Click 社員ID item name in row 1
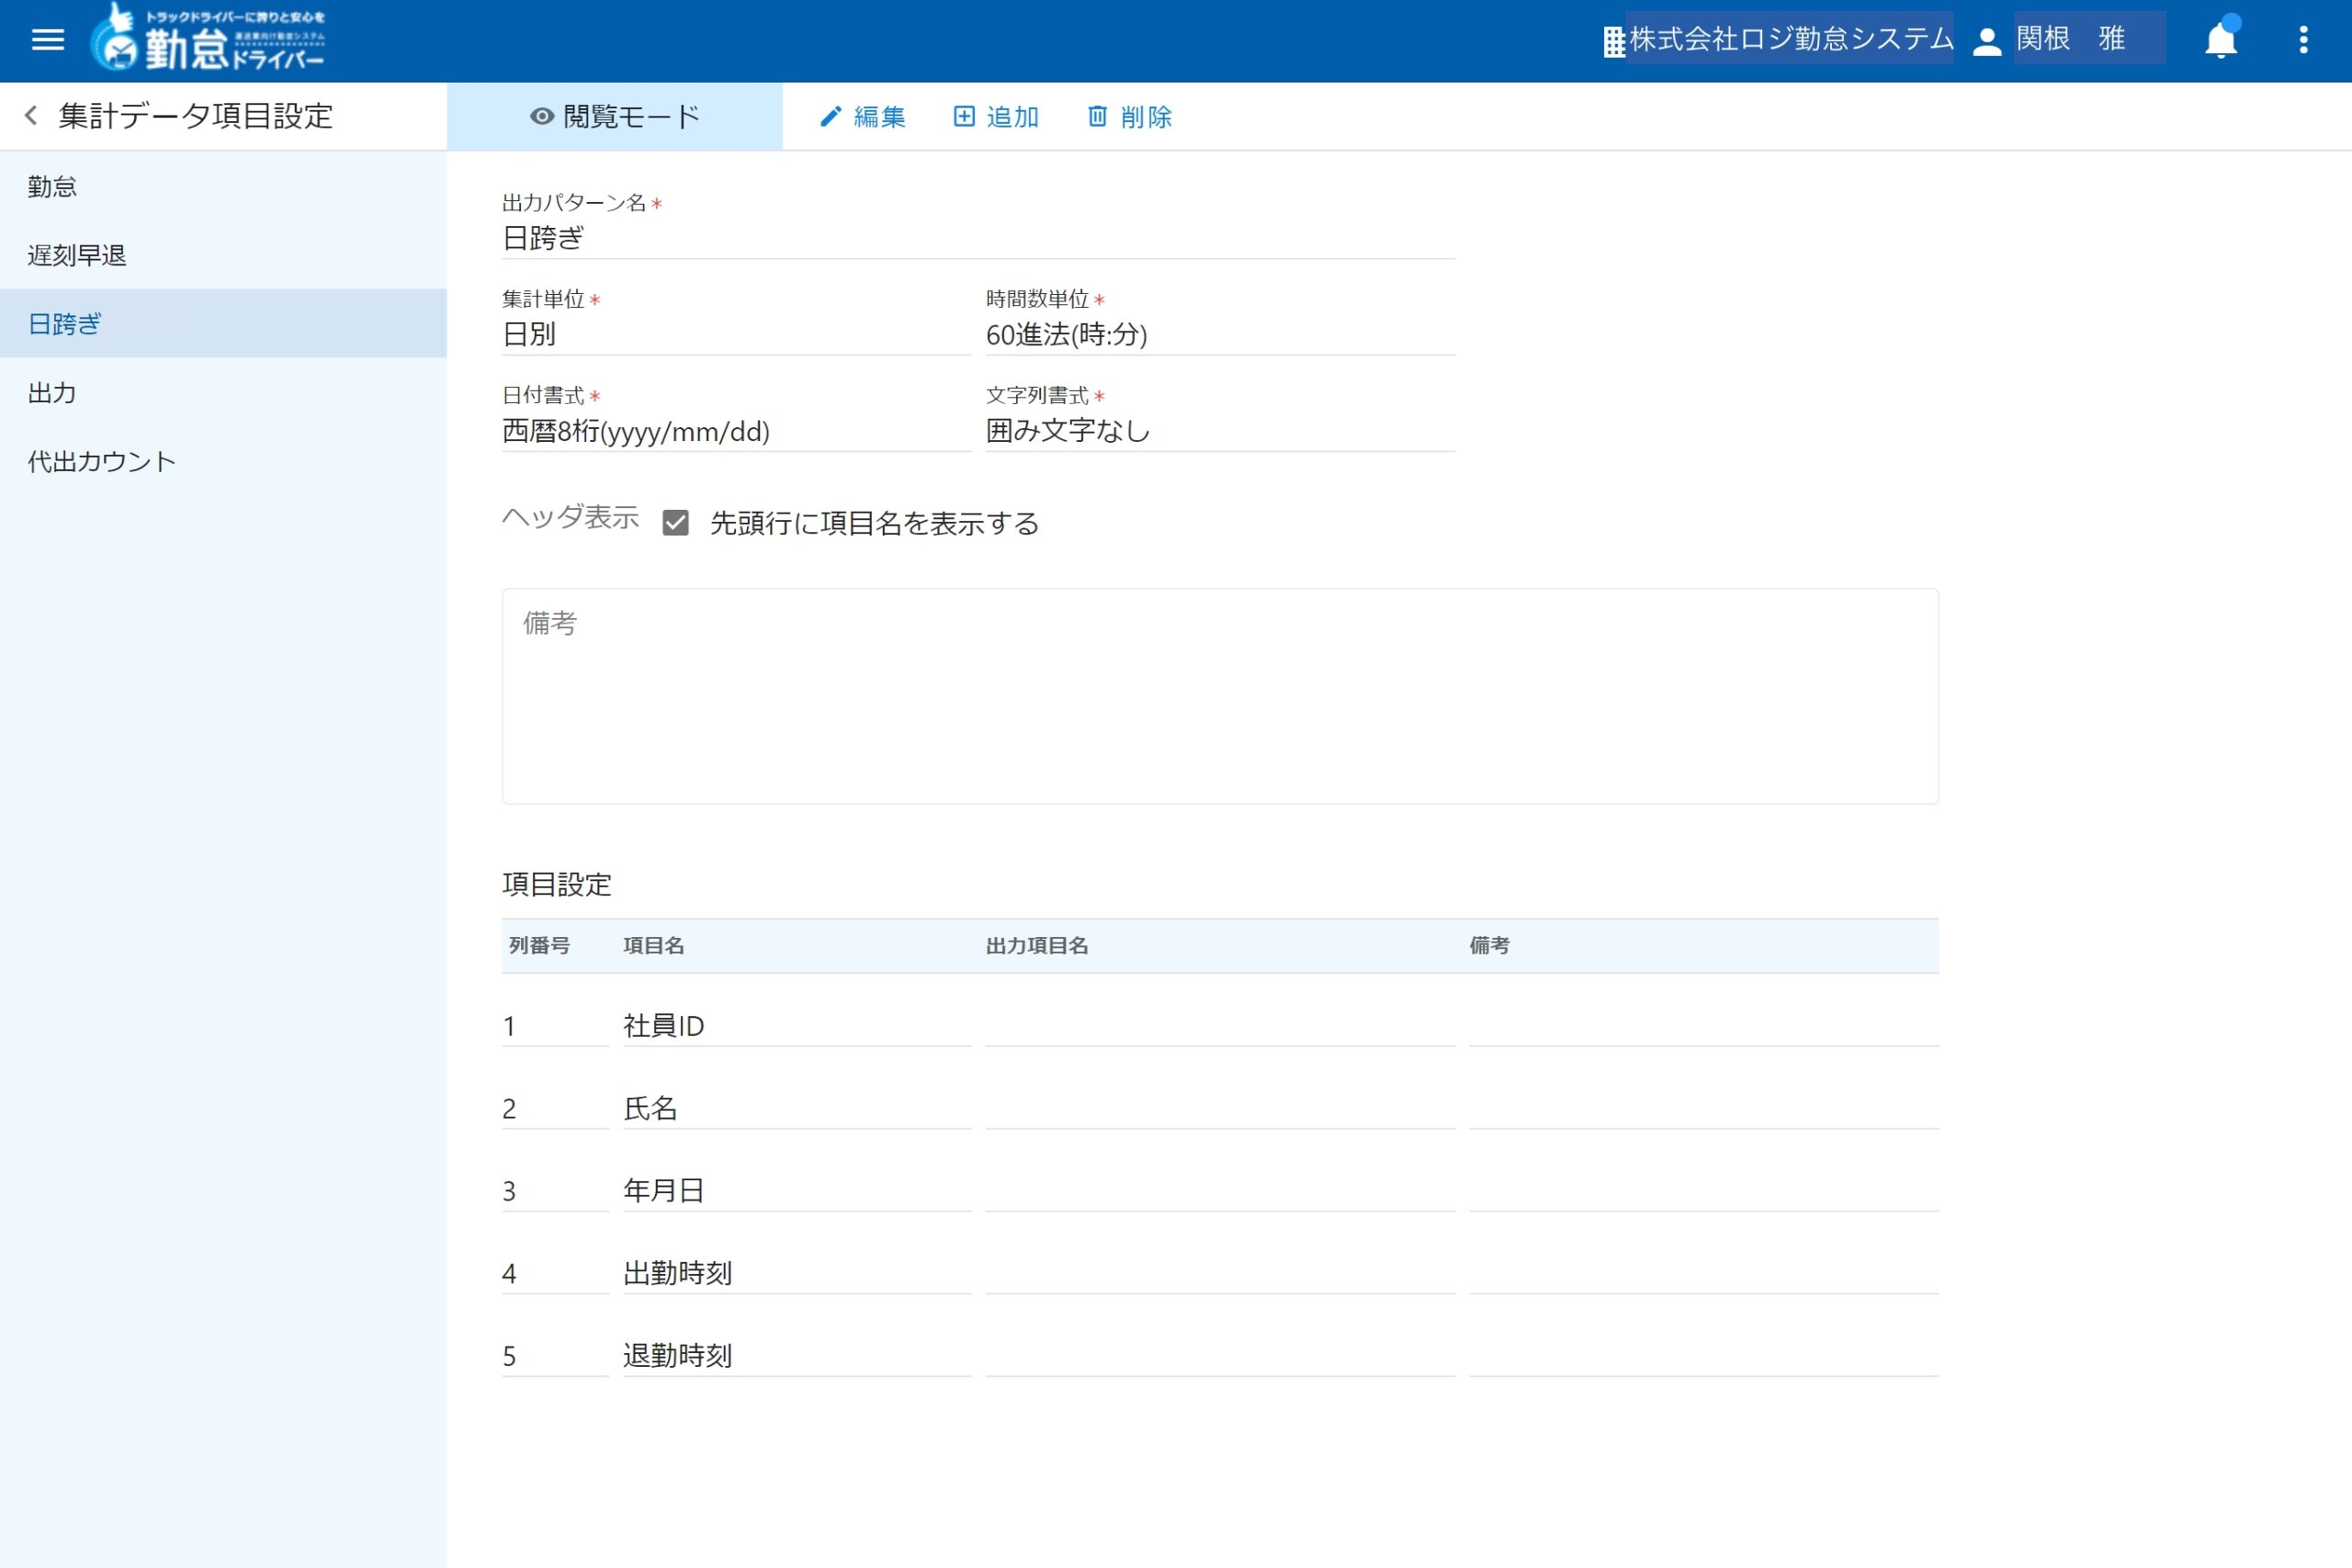2352x1568 pixels. point(797,1026)
